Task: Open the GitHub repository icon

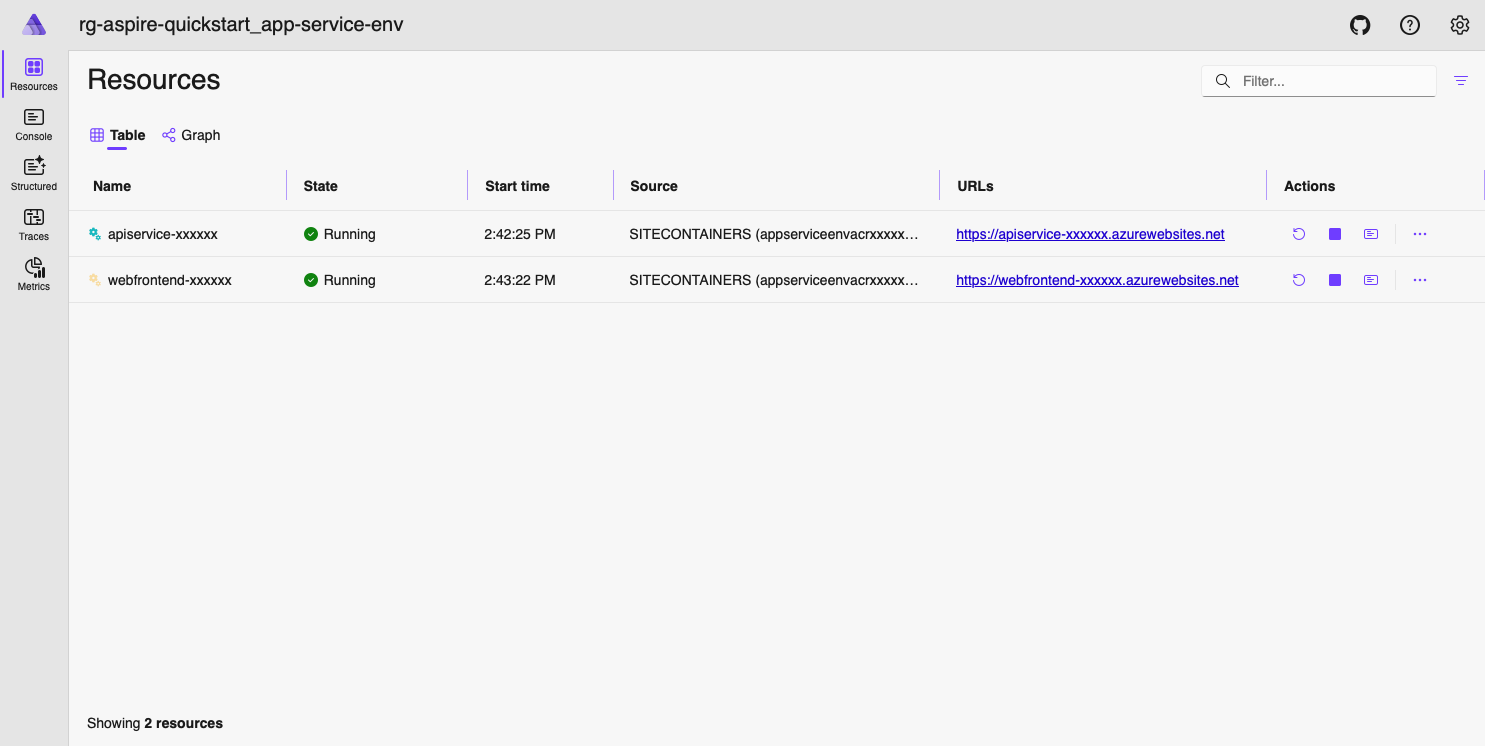Action: 1360,24
